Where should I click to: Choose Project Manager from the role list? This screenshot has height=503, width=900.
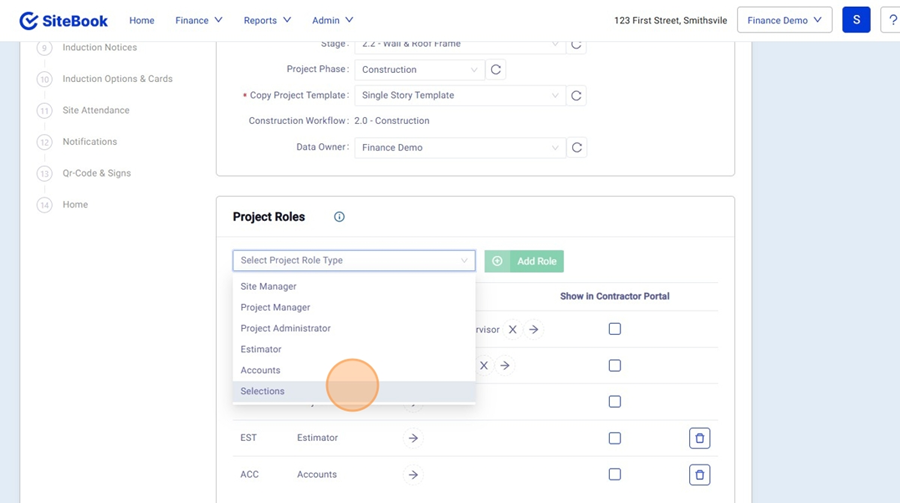coord(275,308)
